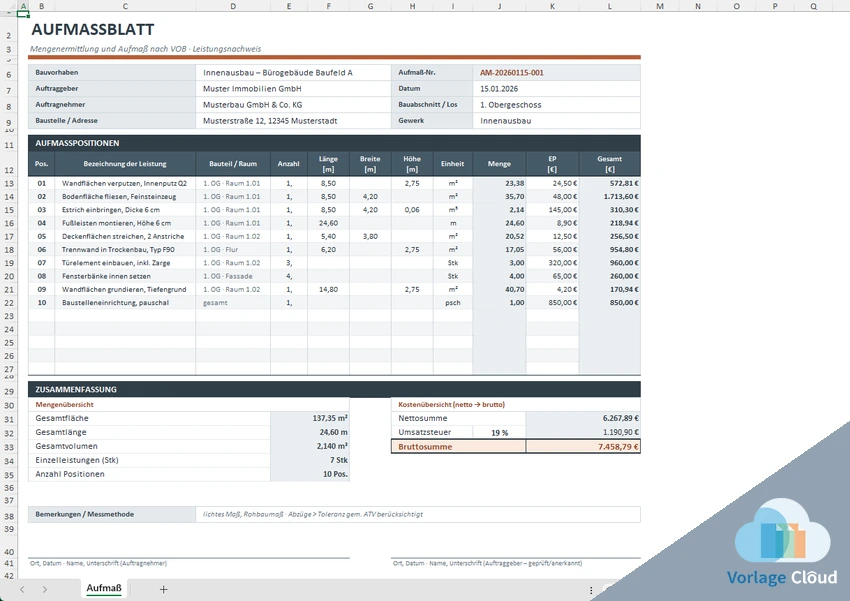Select unit price cell 320,00 €

point(552,263)
